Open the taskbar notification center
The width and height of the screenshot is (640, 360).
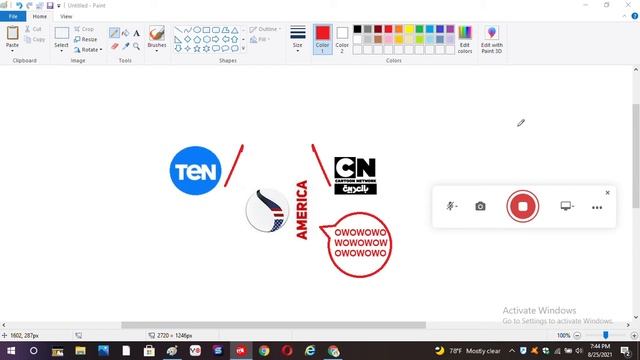tap(625, 351)
